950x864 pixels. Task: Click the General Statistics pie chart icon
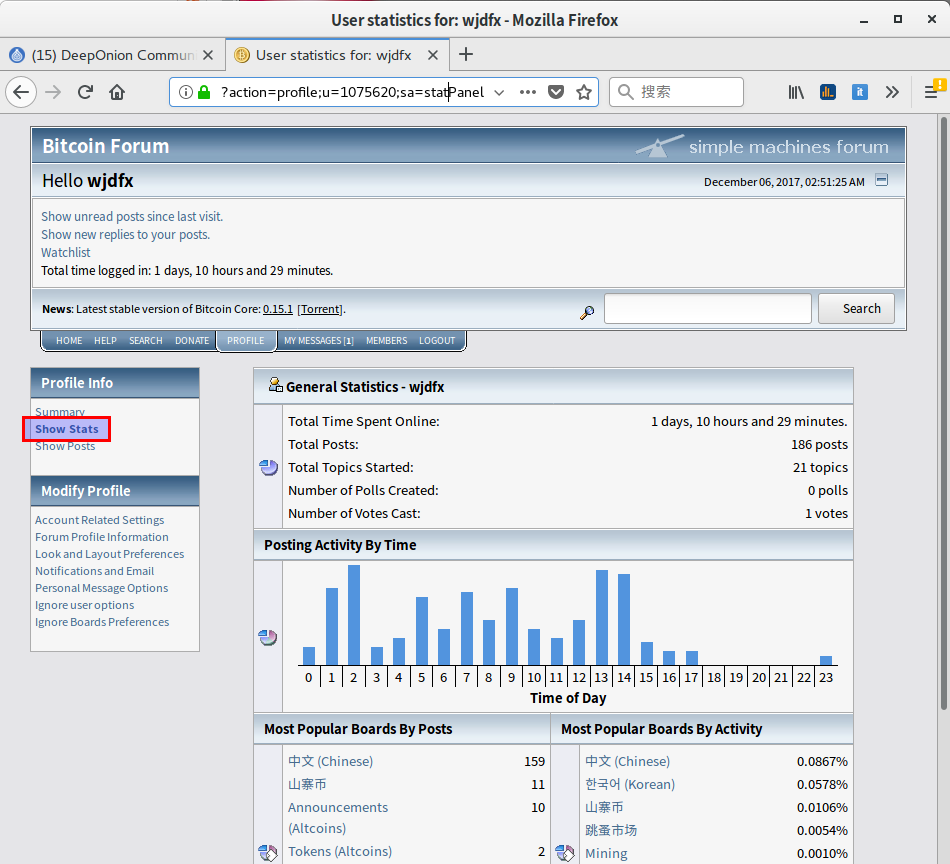(x=268, y=467)
